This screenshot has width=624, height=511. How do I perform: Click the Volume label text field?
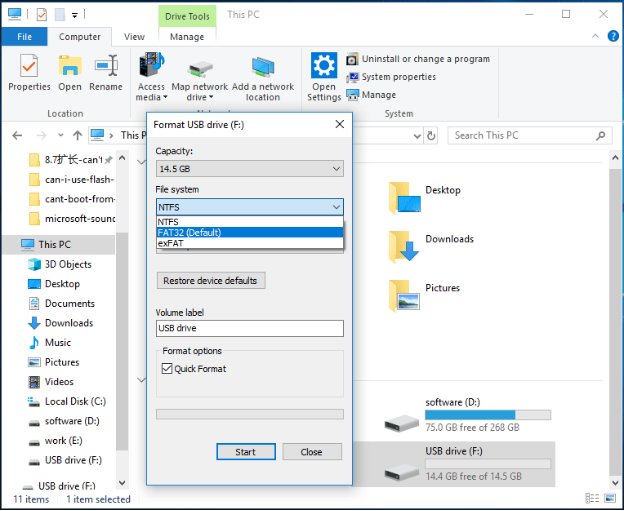250,328
